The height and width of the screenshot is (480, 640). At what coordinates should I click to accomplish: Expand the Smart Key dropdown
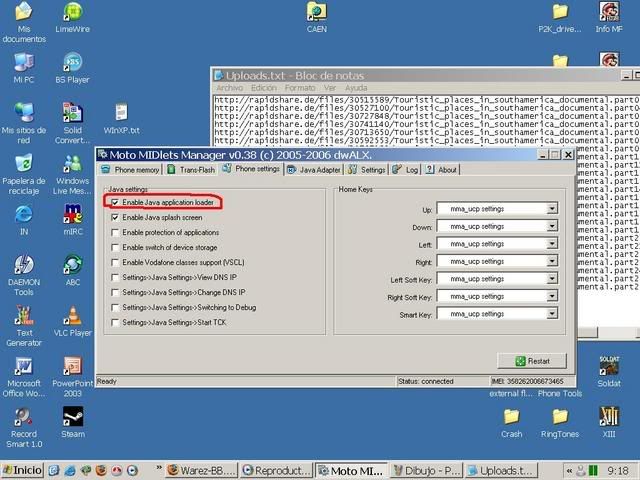coord(552,314)
